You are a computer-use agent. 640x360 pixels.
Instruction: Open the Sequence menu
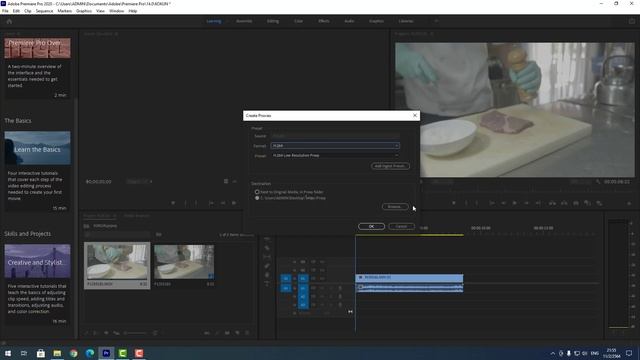click(x=44, y=11)
